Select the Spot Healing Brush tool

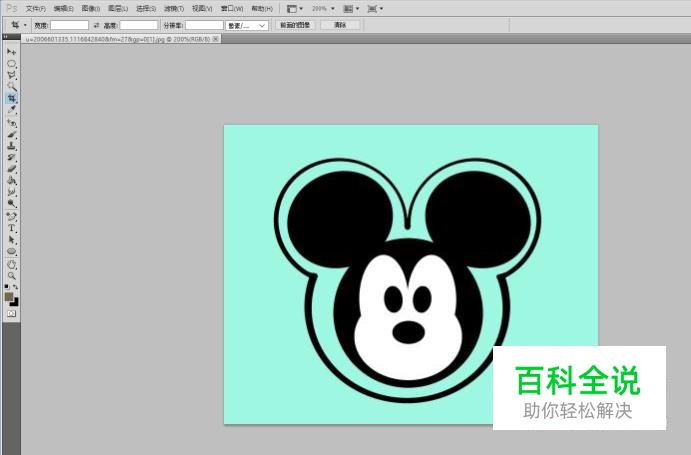click(x=11, y=123)
